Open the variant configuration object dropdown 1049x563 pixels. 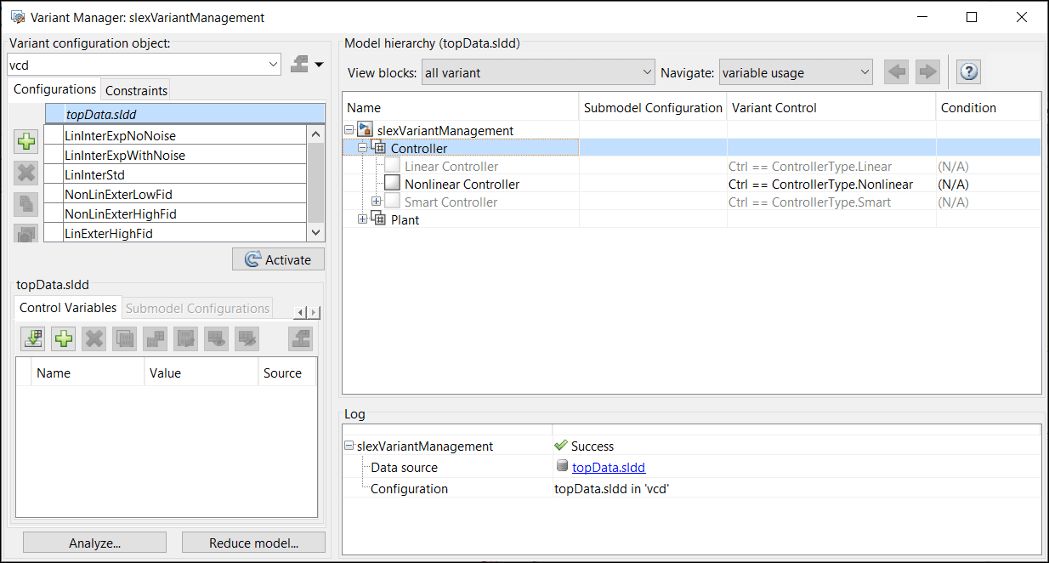click(x=274, y=65)
